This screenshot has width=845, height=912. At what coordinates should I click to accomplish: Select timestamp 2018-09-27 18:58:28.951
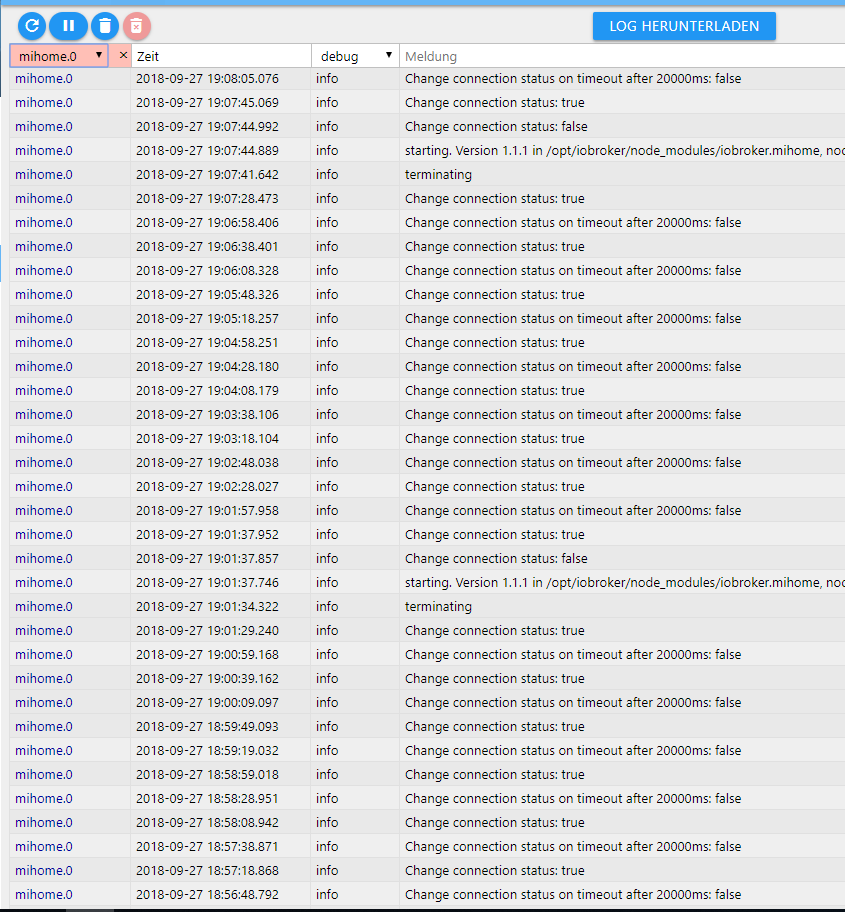(x=207, y=799)
